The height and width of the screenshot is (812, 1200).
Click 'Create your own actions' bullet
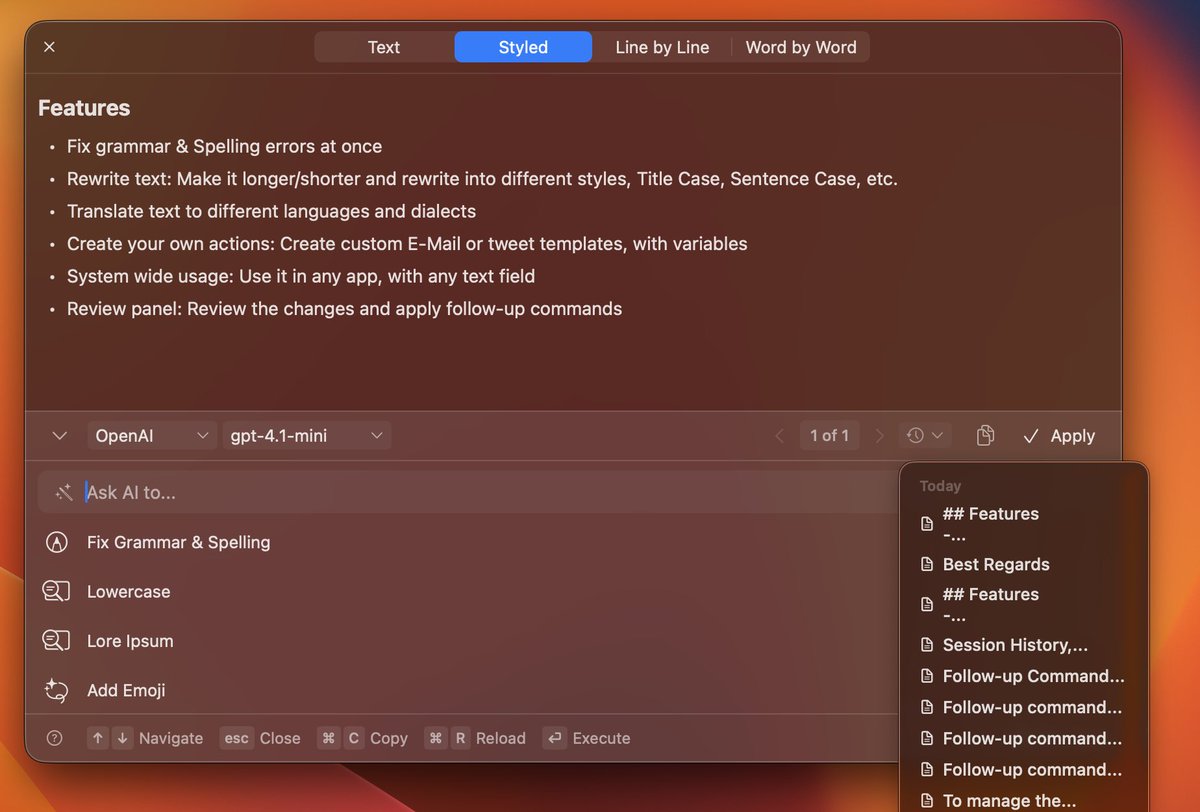(x=407, y=244)
